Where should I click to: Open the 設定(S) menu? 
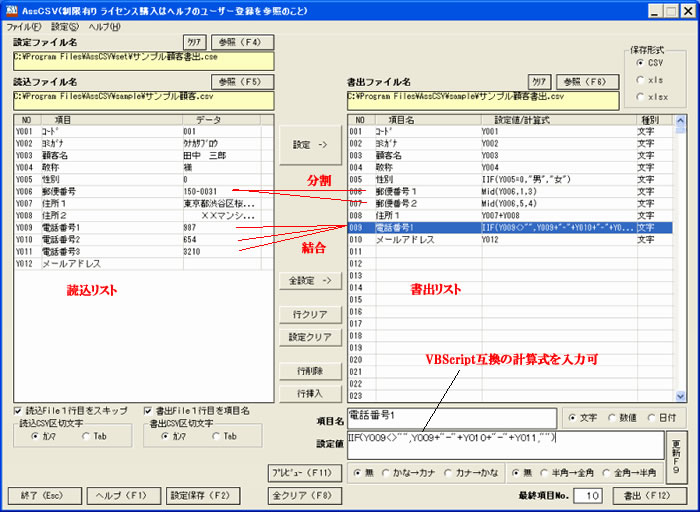click(x=65, y=26)
